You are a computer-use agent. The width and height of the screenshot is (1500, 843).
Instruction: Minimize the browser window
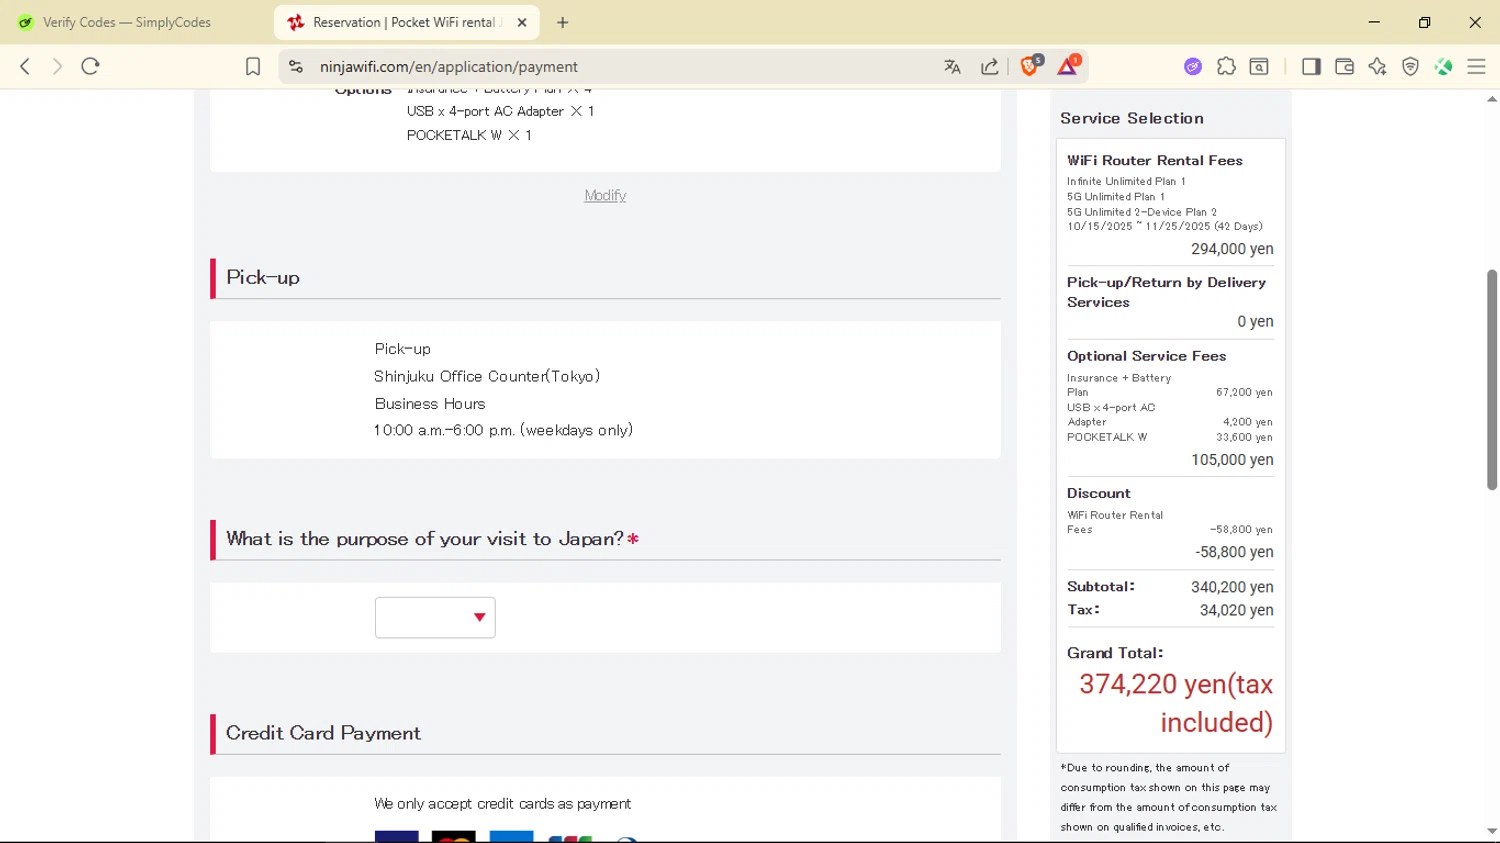tap(1374, 22)
